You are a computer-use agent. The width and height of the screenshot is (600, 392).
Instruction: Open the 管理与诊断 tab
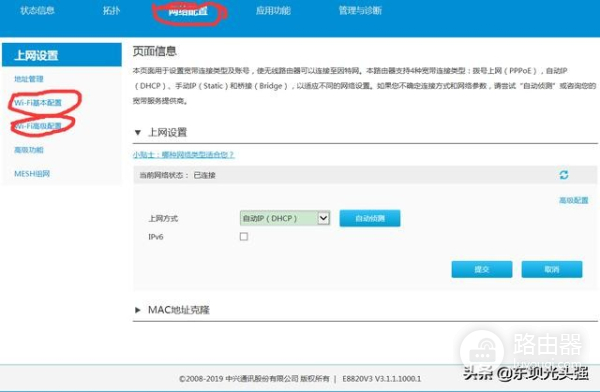point(360,11)
